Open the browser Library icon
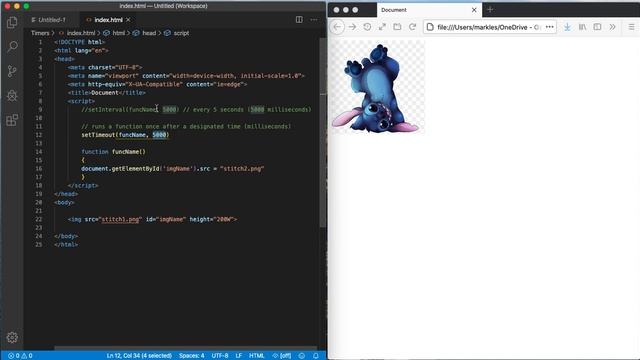Image resolution: width=640 pixels, height=360 pixels. 582,27
